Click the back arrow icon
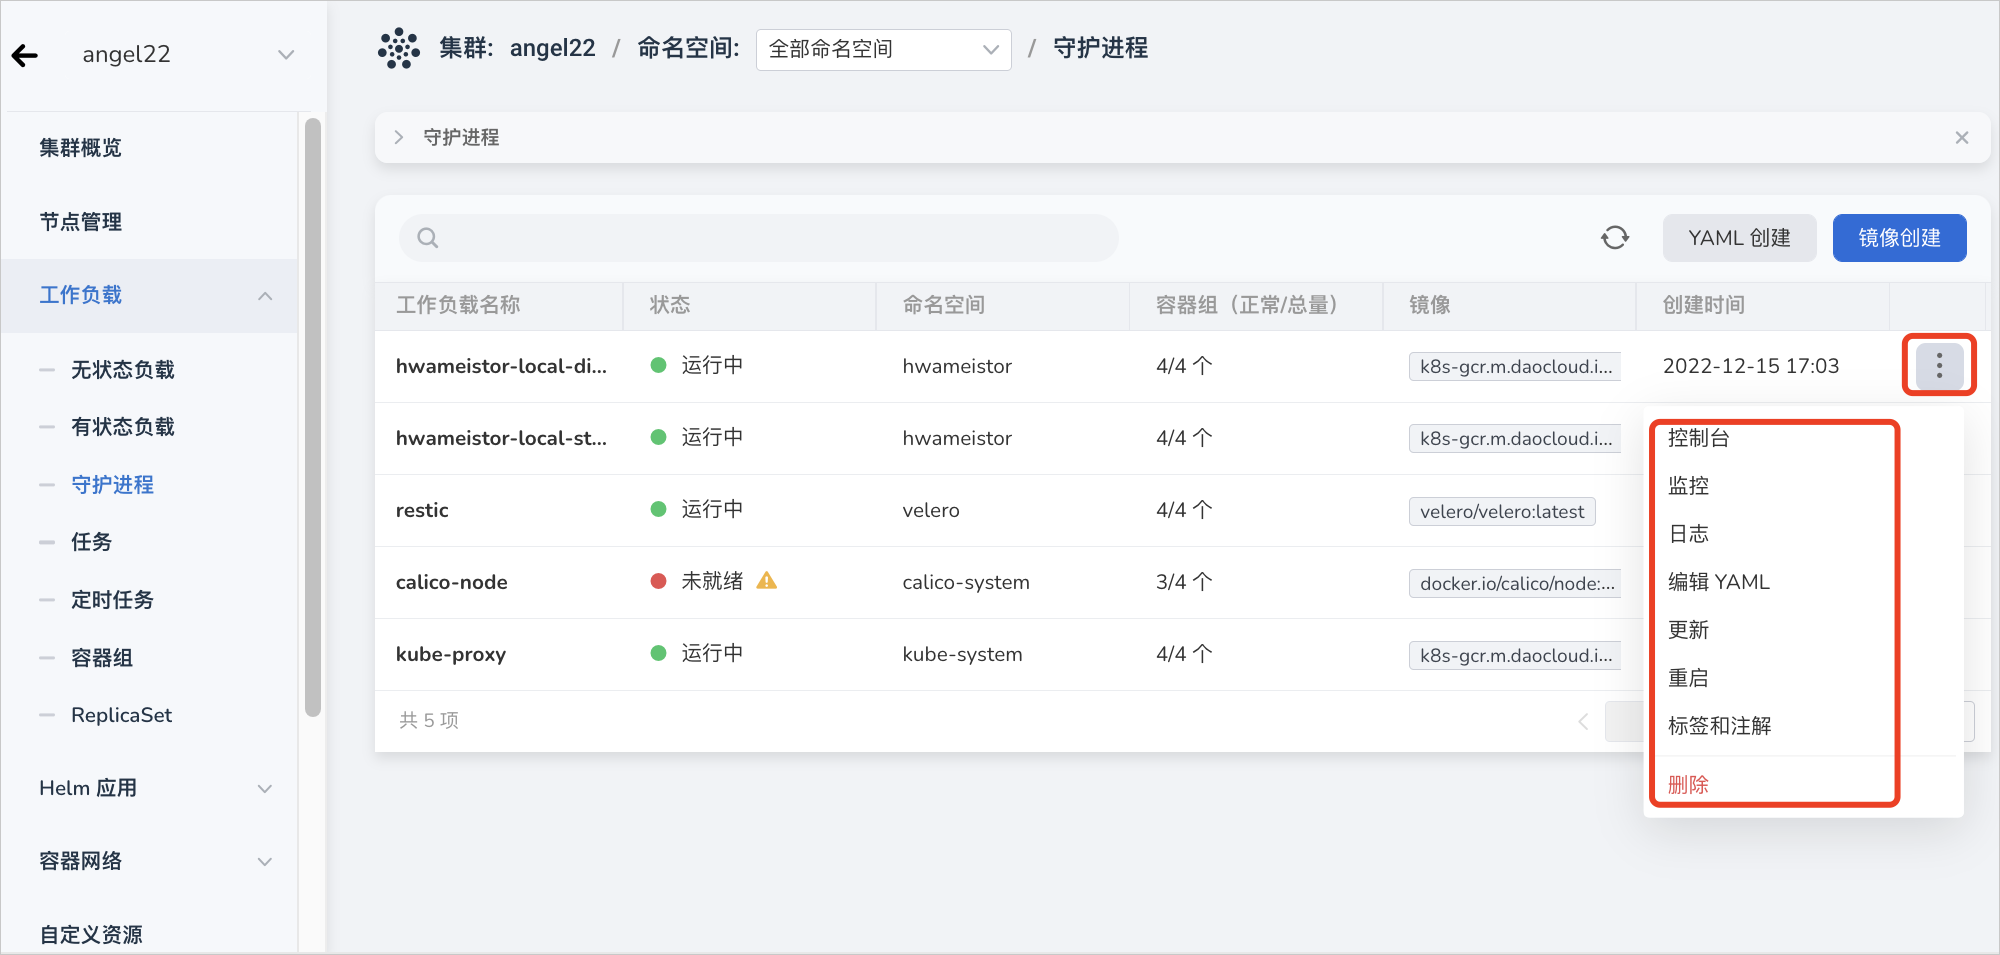The width and height of the screenshot is (2000, 955). click(x=25, y=56)
